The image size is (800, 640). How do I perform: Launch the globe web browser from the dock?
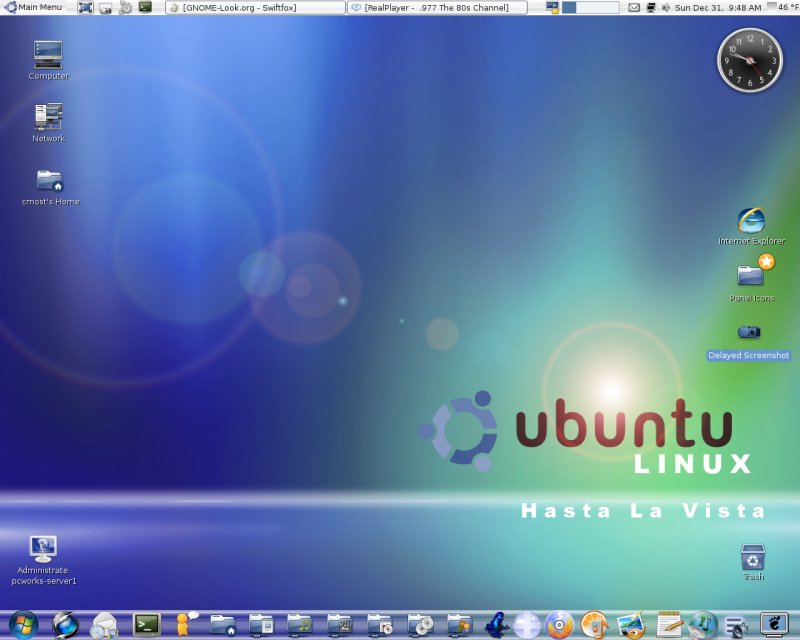pos(65,624)
